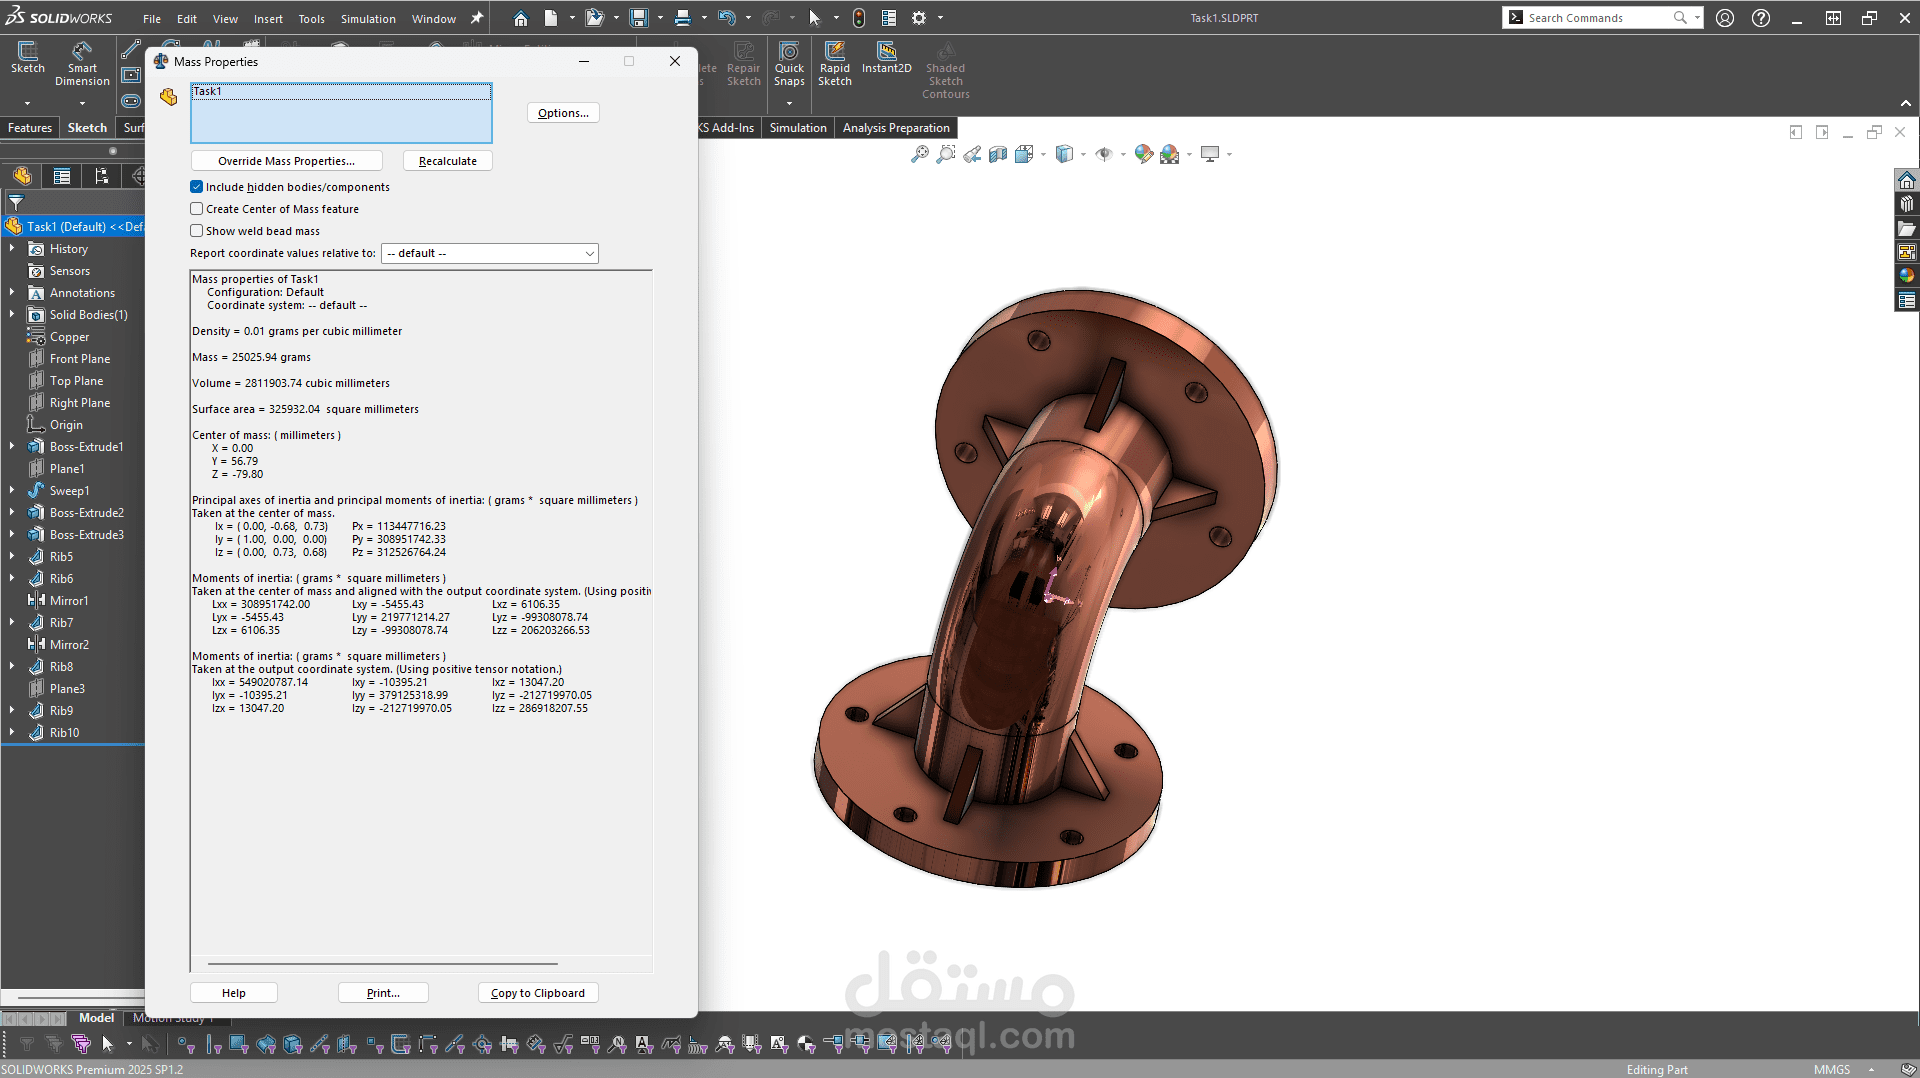Open the View Orientation cube icon
Image resolution: width=1920 pixels, height=1078 pixels.
pos(1024,154)
